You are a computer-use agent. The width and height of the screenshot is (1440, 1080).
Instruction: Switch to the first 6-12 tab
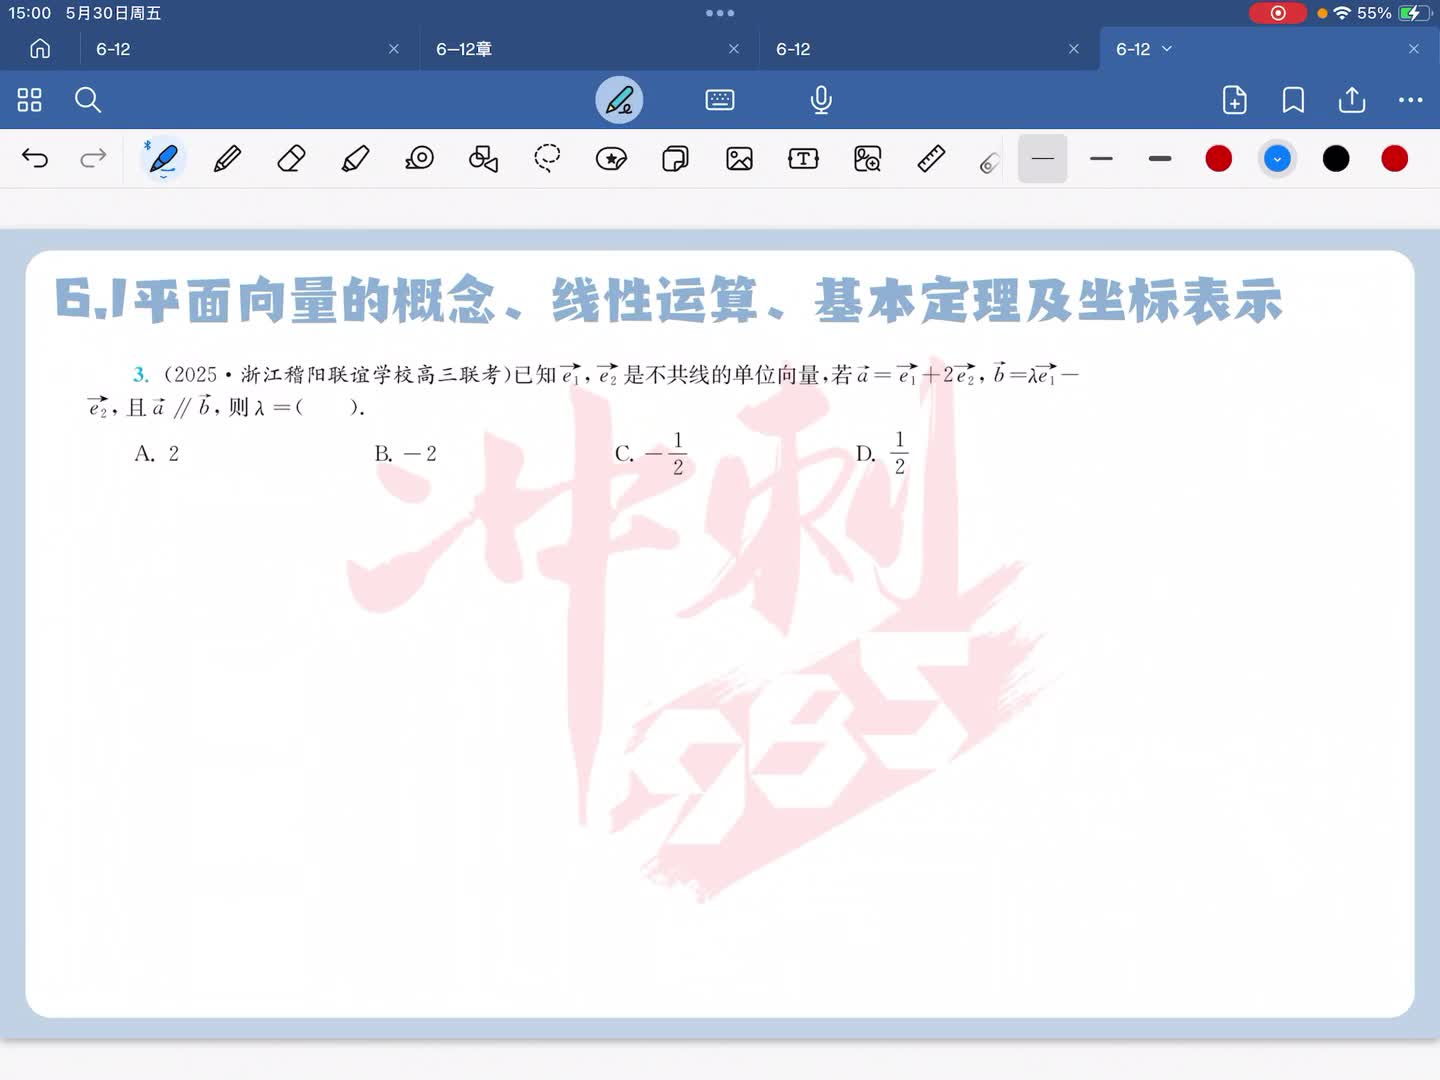[113, 49]
